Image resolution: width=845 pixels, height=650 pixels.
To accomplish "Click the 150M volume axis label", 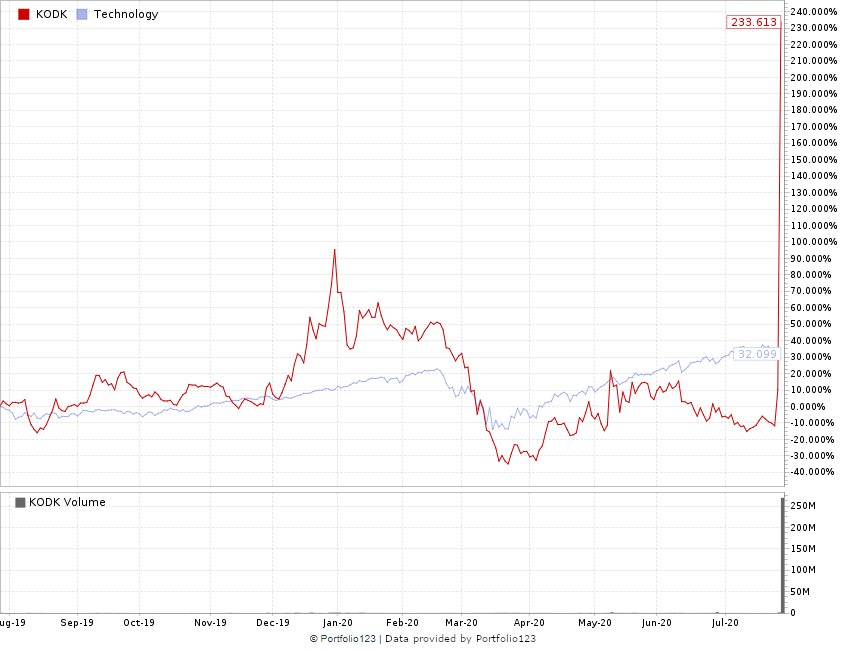I will (803, 549).
